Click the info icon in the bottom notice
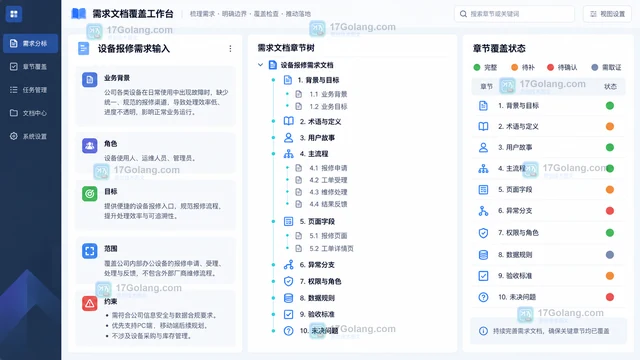The height and width of the screenshot is (360, 640). (483, 331)
